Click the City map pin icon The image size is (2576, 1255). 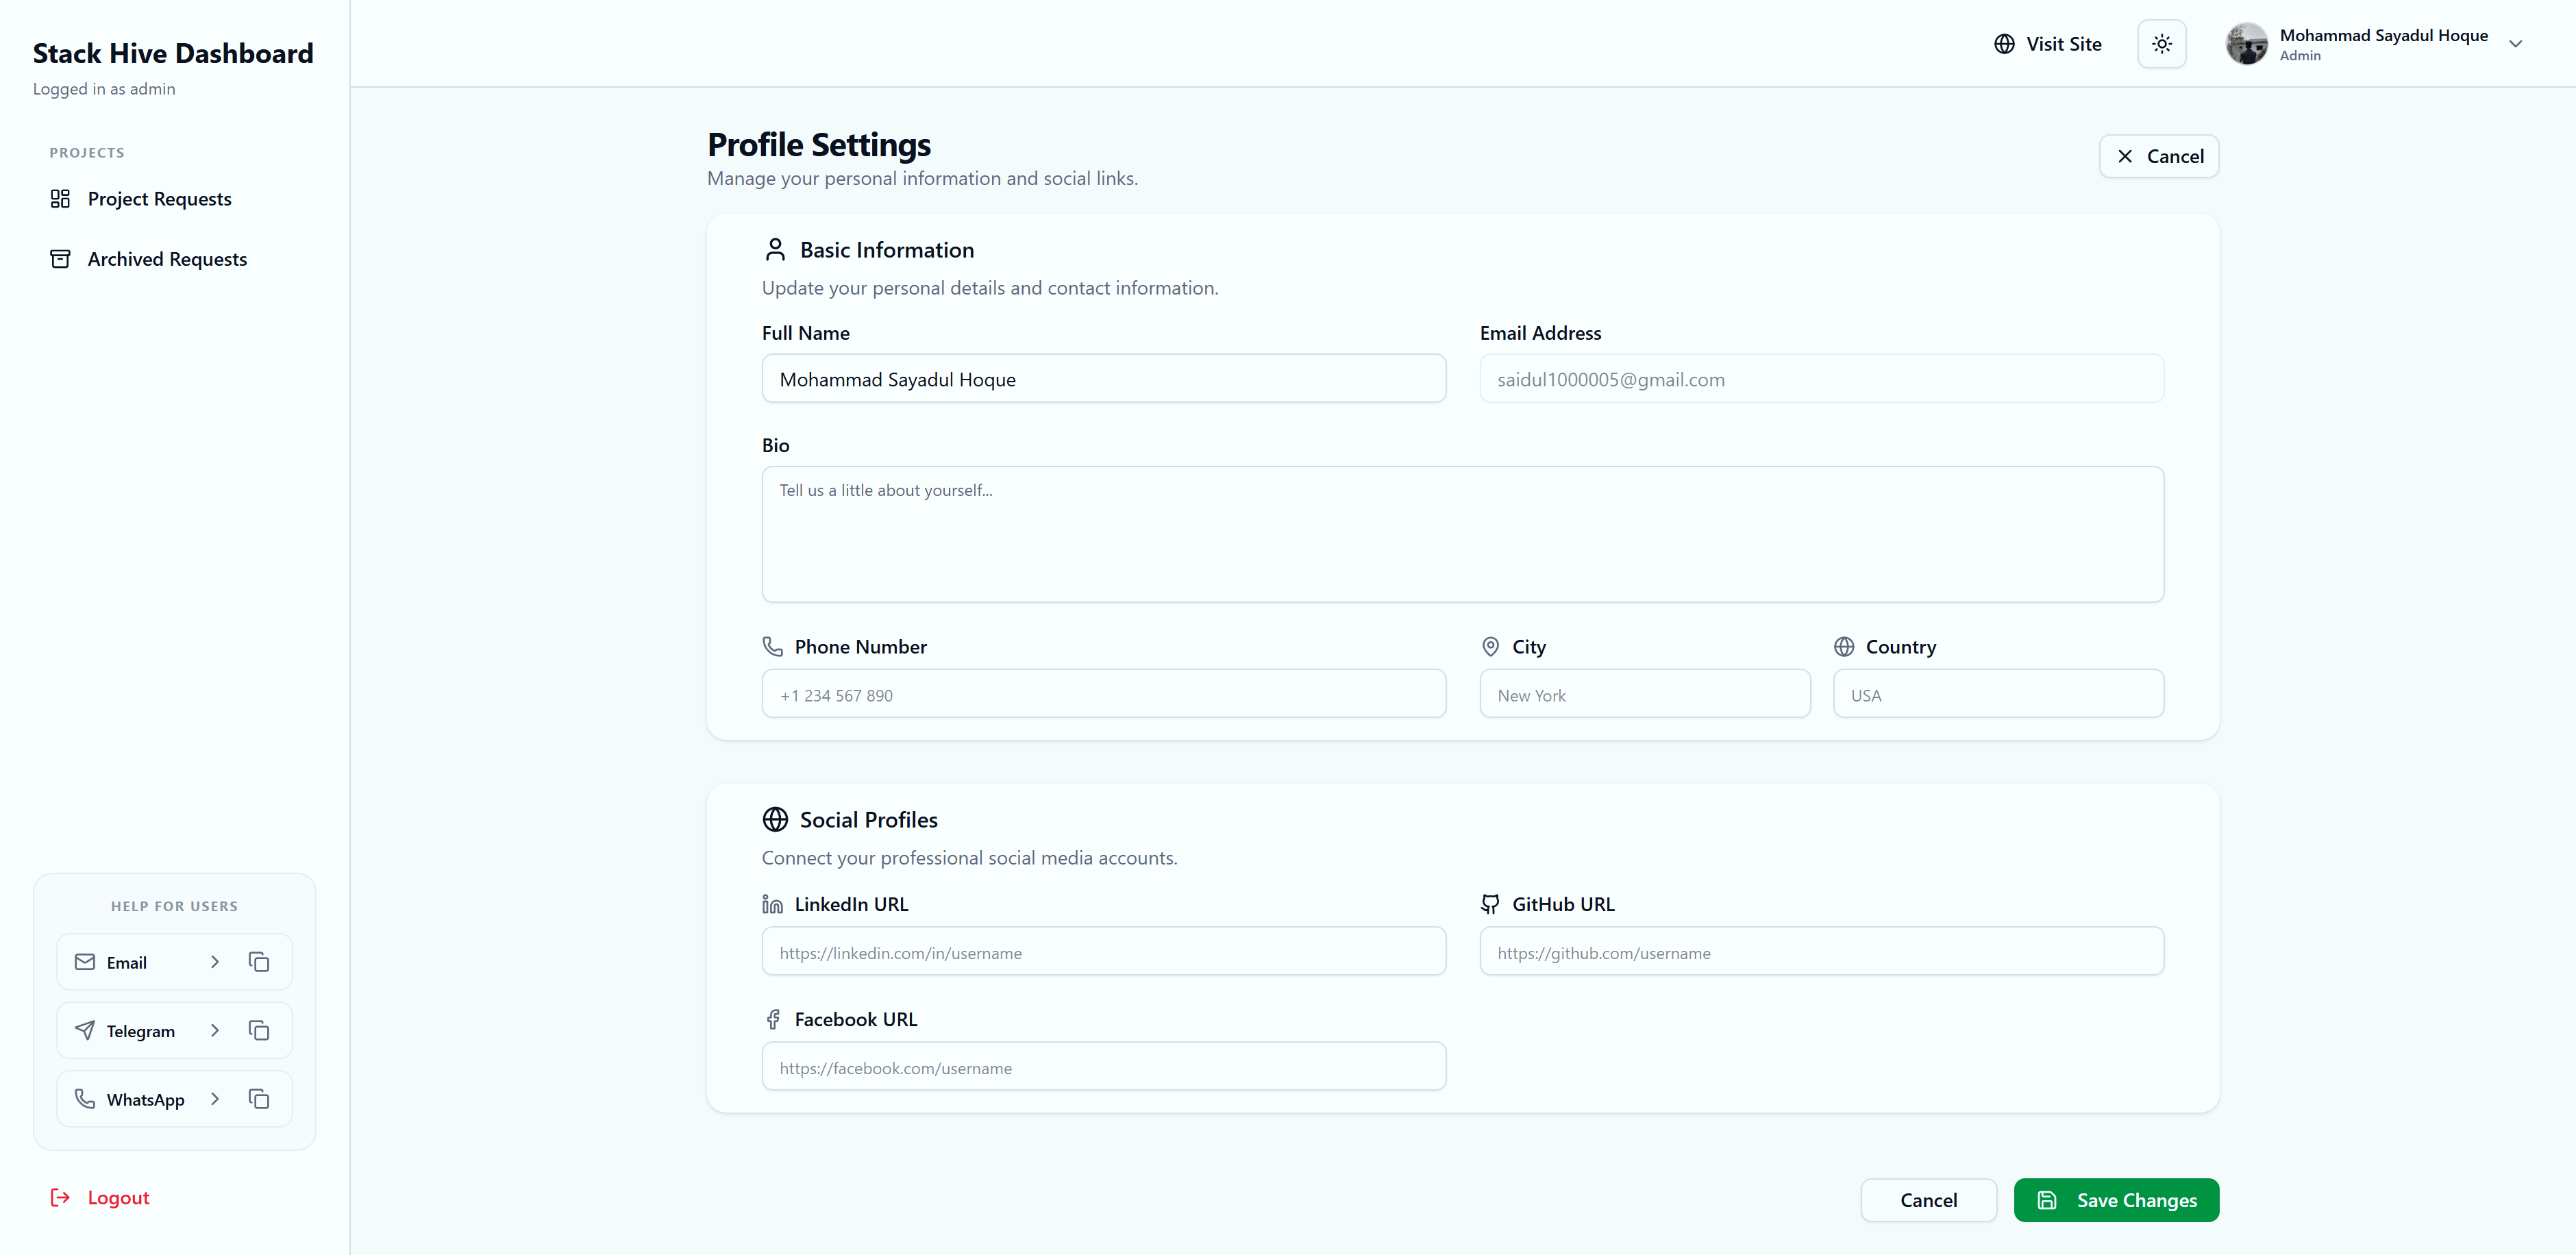pyautogui.click(x=1490, y=646)
